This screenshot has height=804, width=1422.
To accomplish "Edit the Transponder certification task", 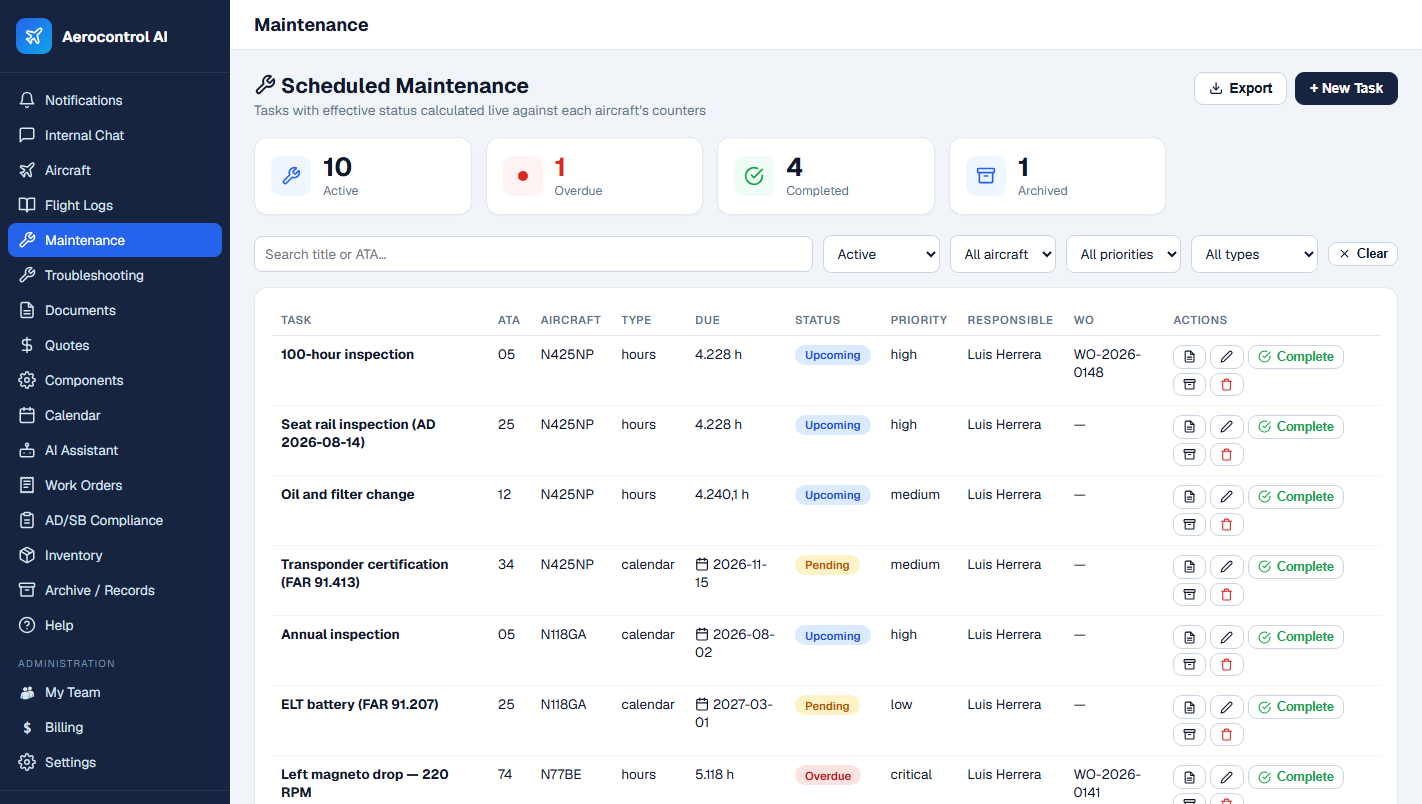I will click(1227, 567).
